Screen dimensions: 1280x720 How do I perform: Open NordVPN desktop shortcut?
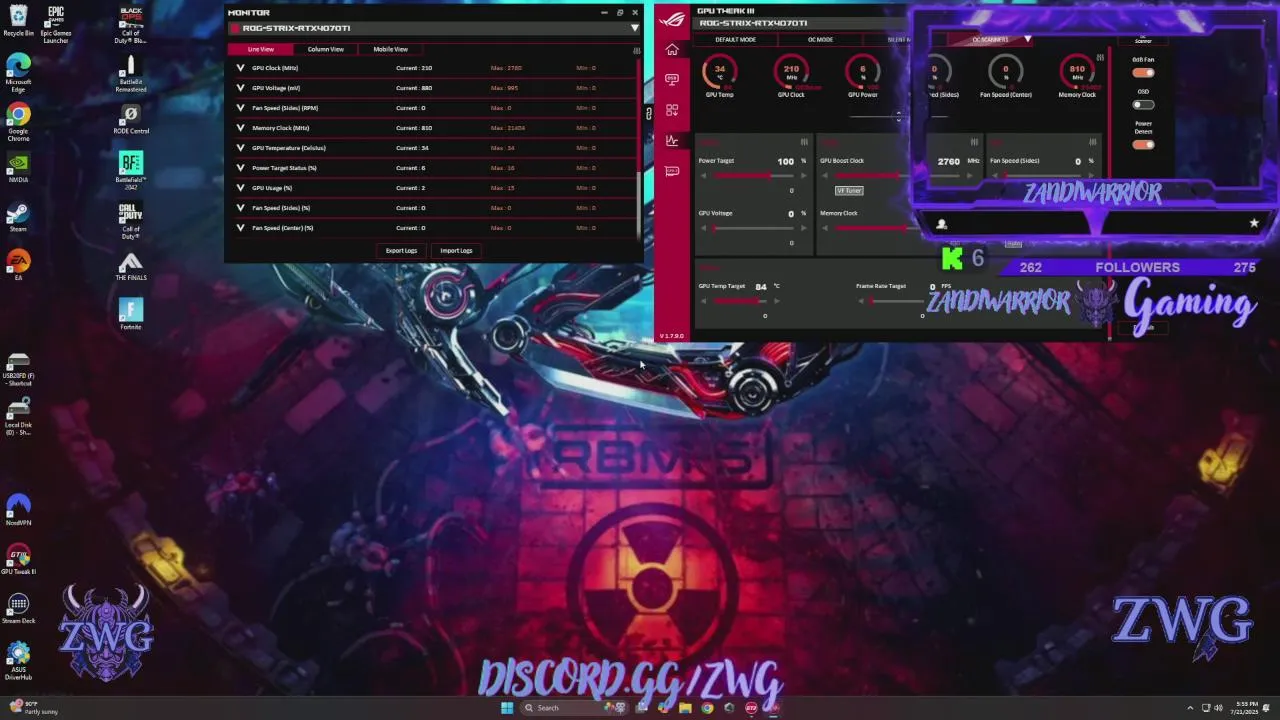(18, 510)
